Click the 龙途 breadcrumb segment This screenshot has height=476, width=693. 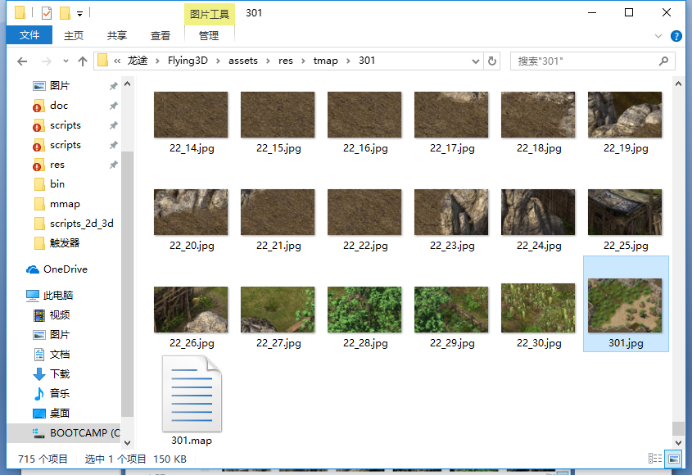coord(137,61)
